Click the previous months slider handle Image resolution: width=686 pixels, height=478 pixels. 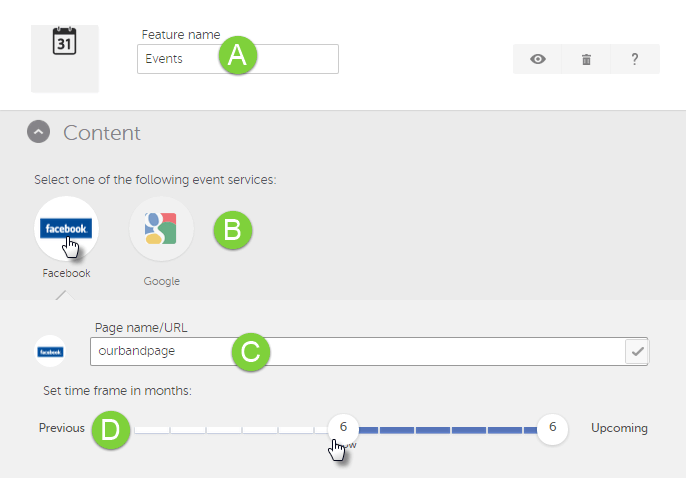pos(343,428)
